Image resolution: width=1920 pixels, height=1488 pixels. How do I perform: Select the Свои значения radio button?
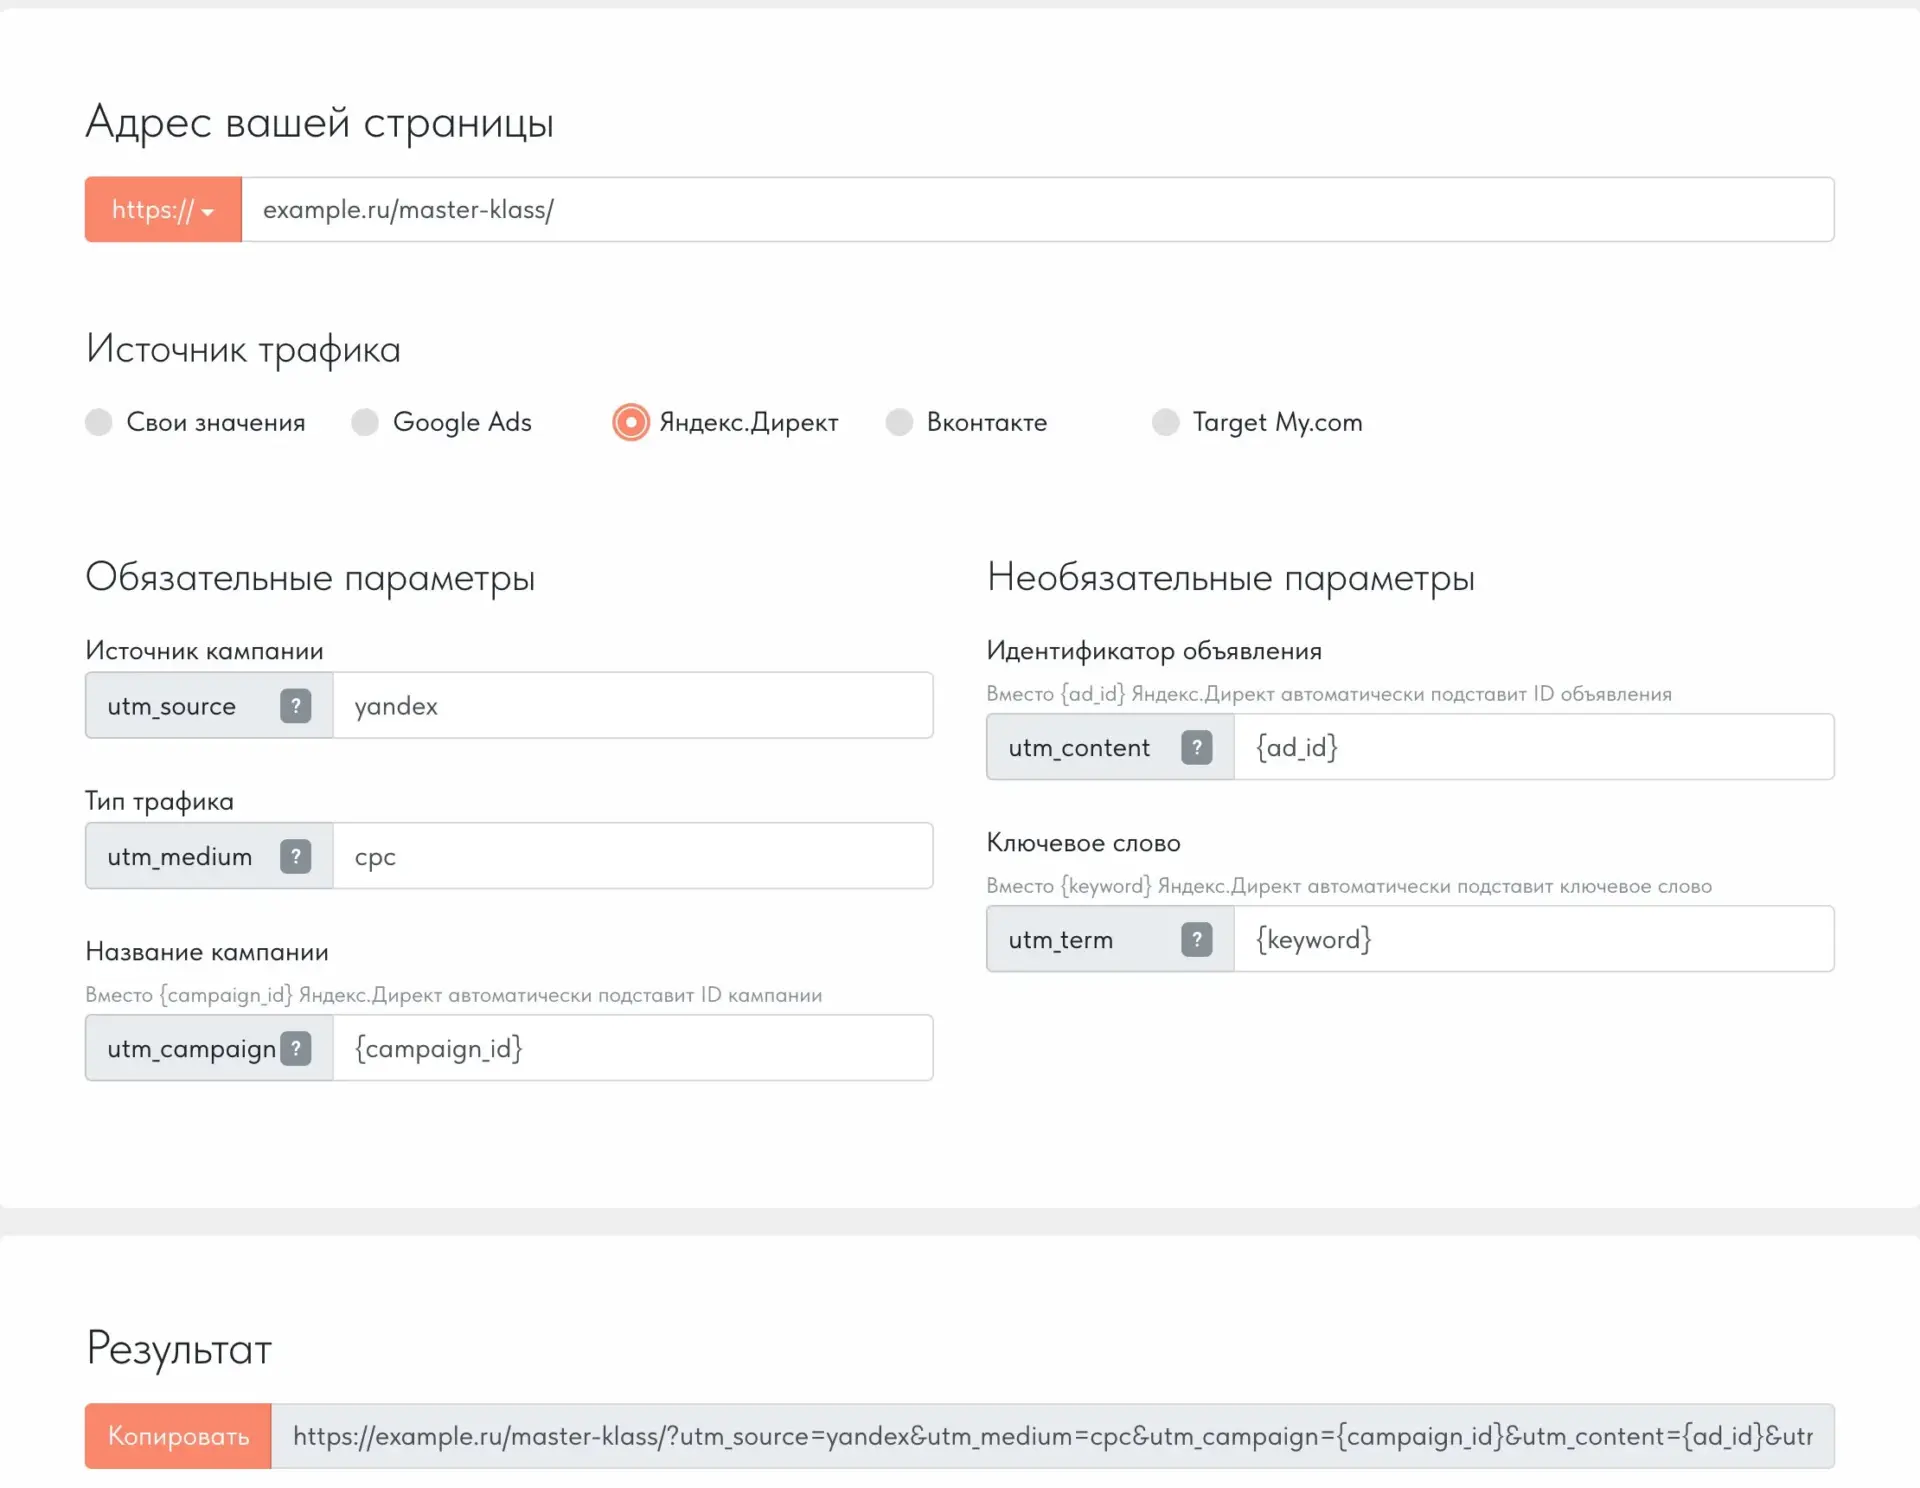click(x=99, y=422)
